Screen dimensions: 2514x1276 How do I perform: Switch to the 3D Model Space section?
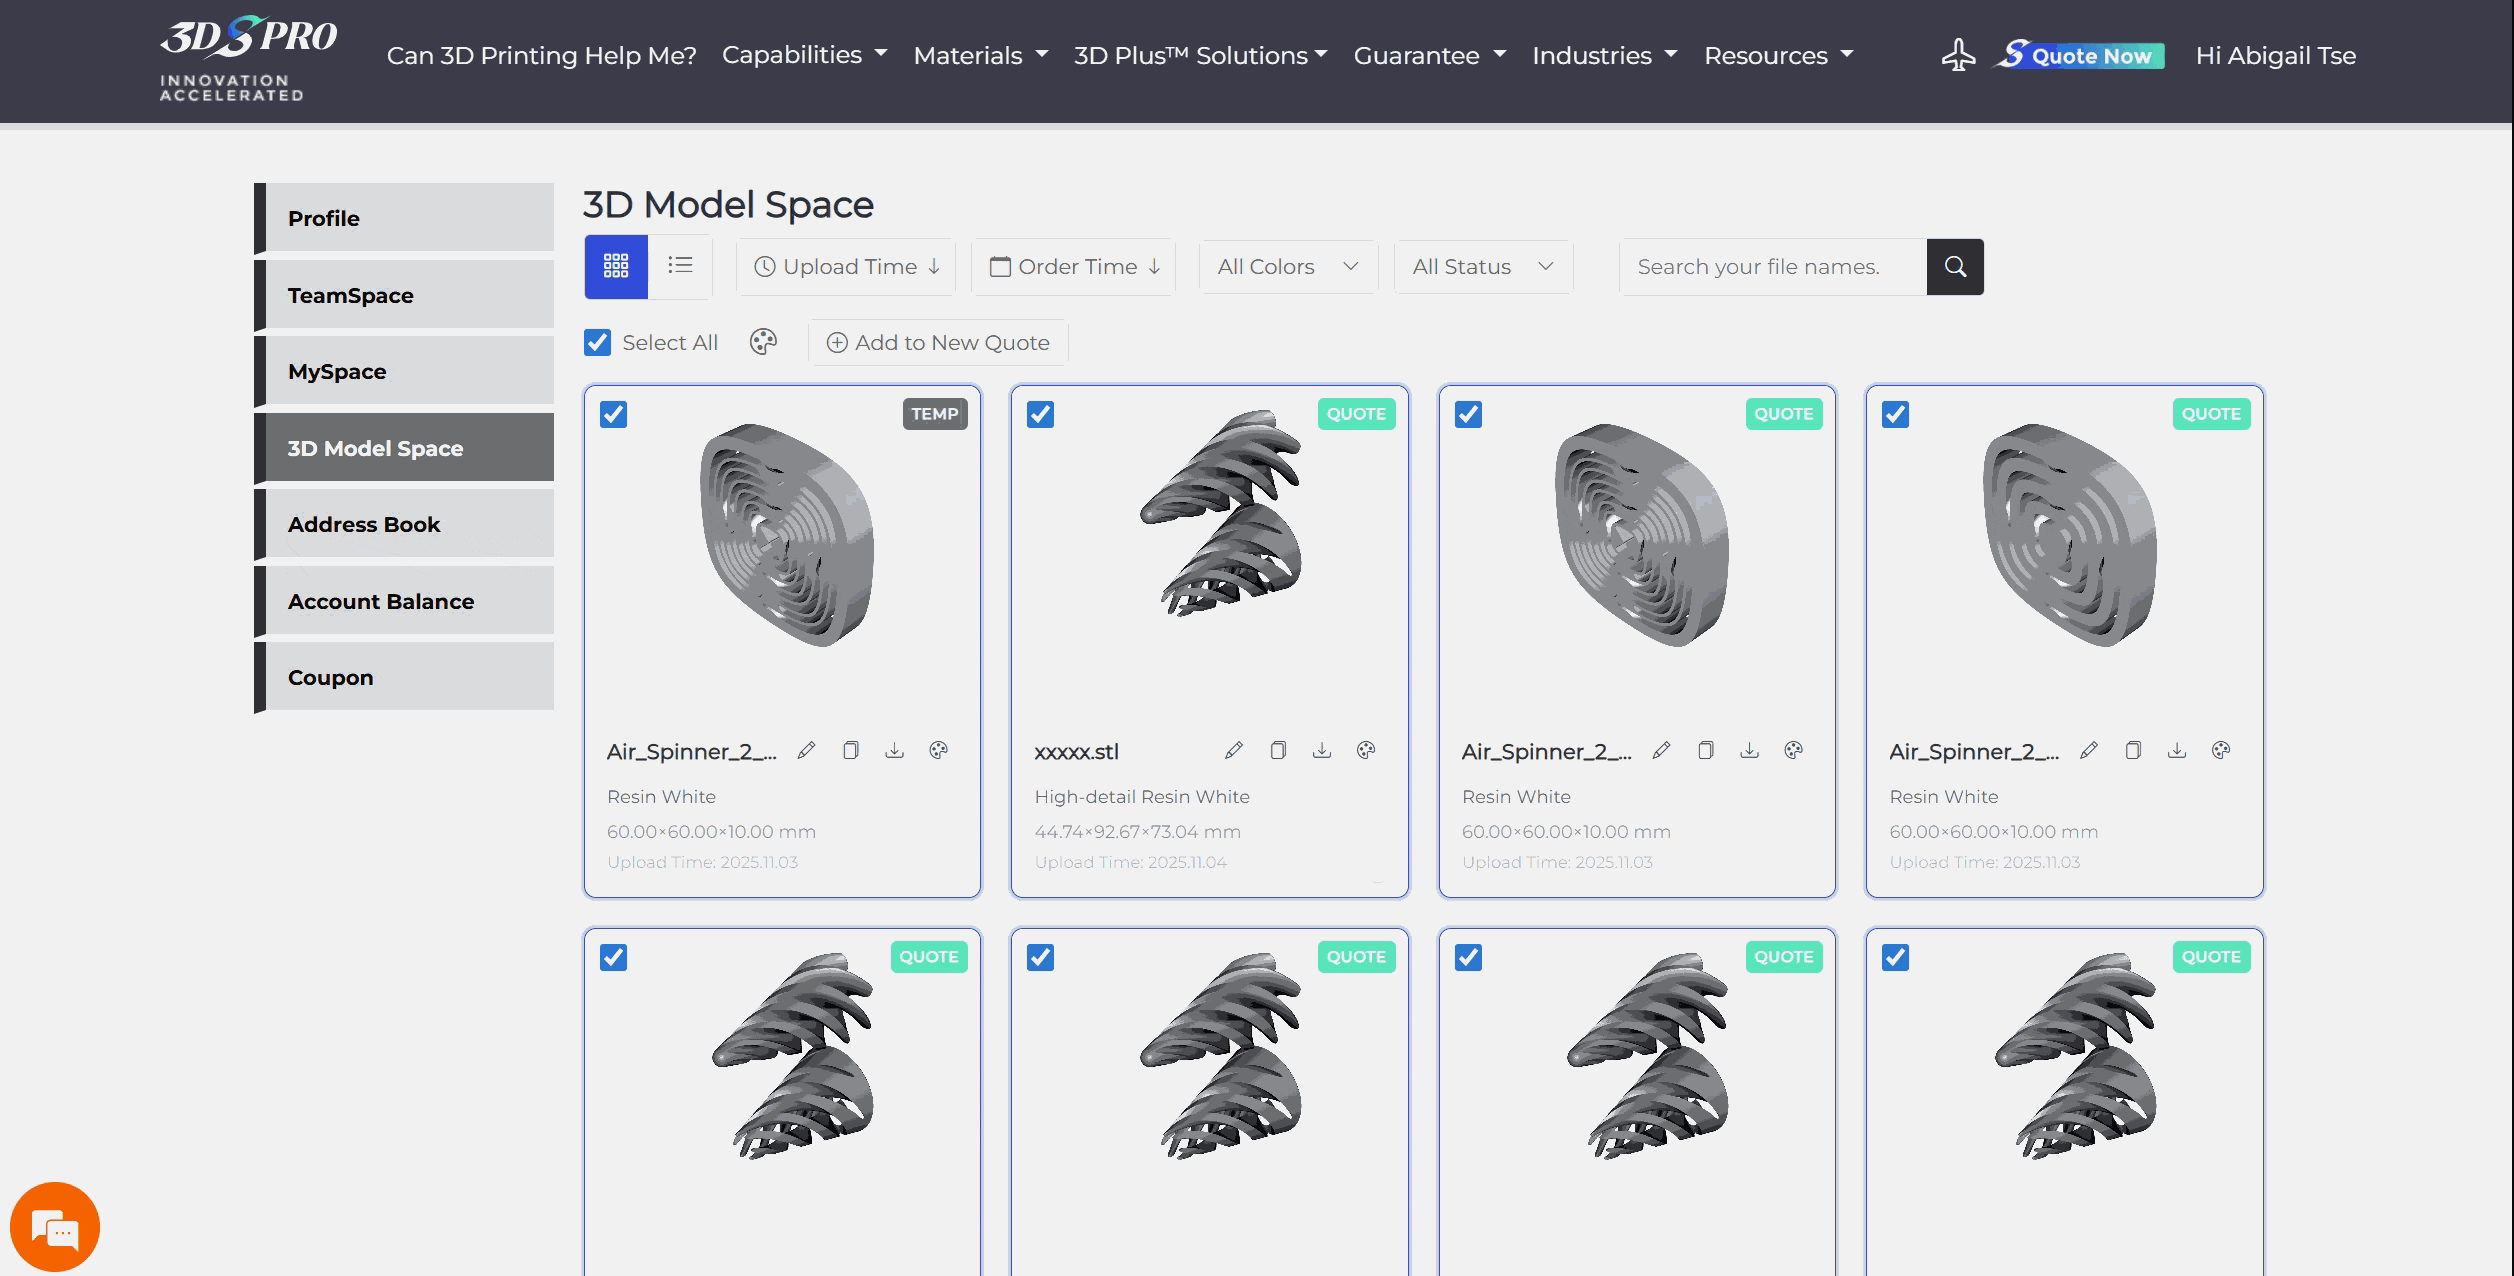pos(375,447)
